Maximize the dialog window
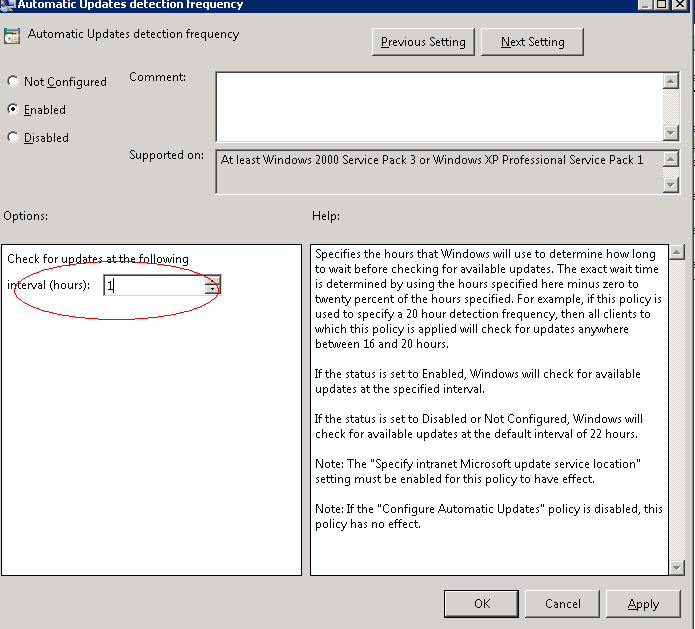 (x=661, y=4)
